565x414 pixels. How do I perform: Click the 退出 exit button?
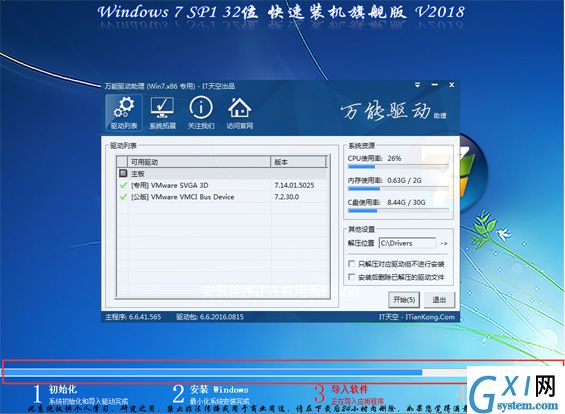pyautogui.click(x=439, y=299)
